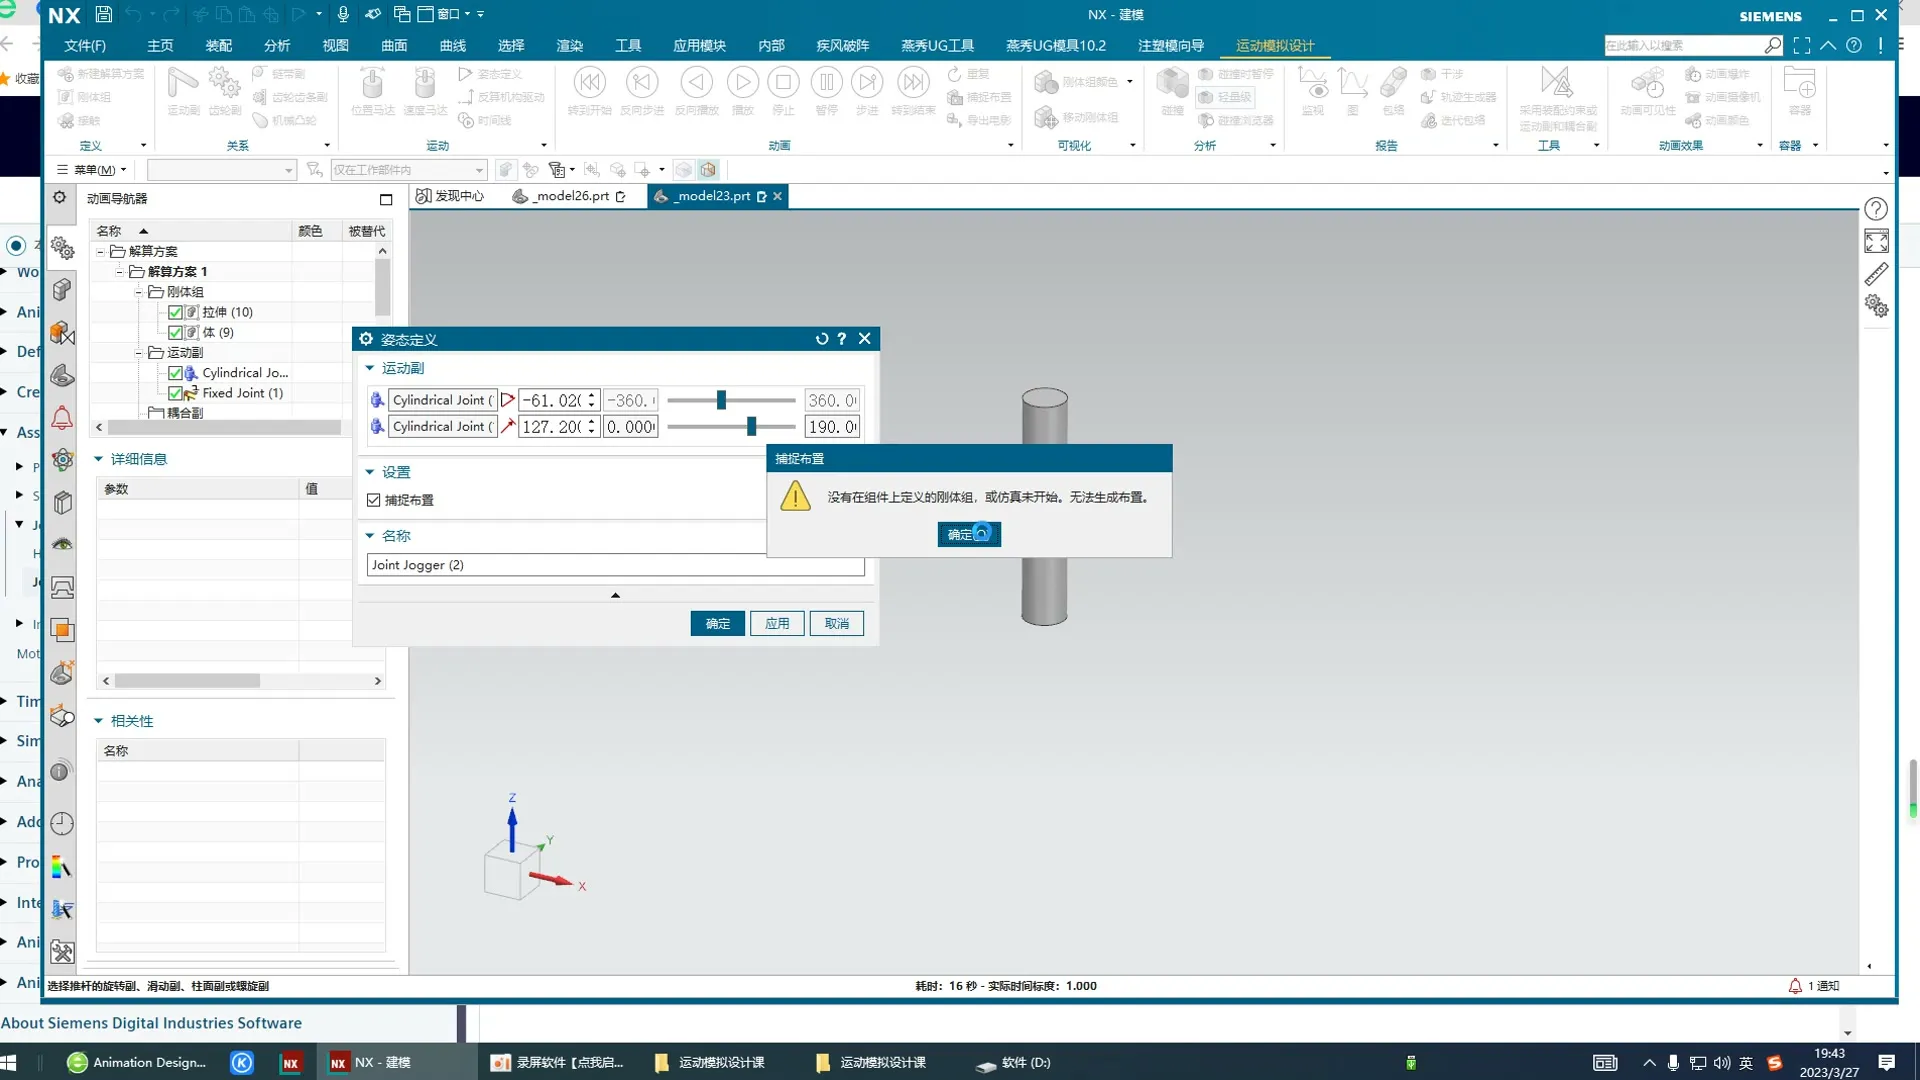Image resolution: width=1920 pixels, height=1080 pixels.
Task: Click the 取消 button in 姿态定义 dialog
Action: pos(836,623)
